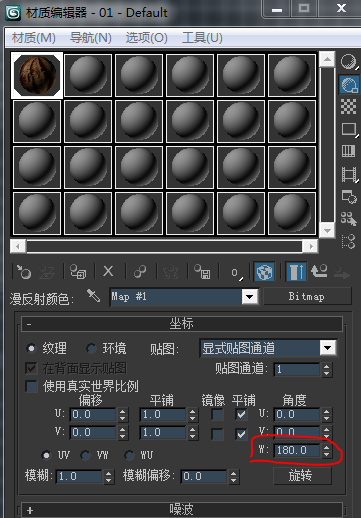Click the Get Material icon
Viewport: 361px width, 518px height.
coord(23,272)
